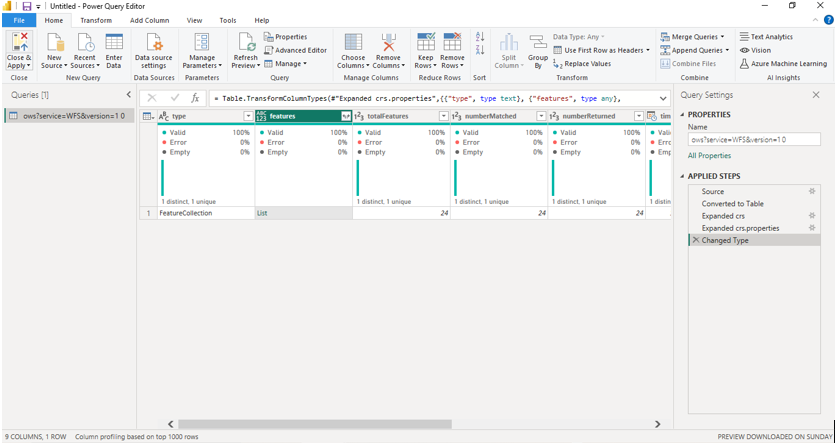The height and width of the screenshot is (443, 839).
Task: Open gear settings for Source step
Action: click(812, 191)
